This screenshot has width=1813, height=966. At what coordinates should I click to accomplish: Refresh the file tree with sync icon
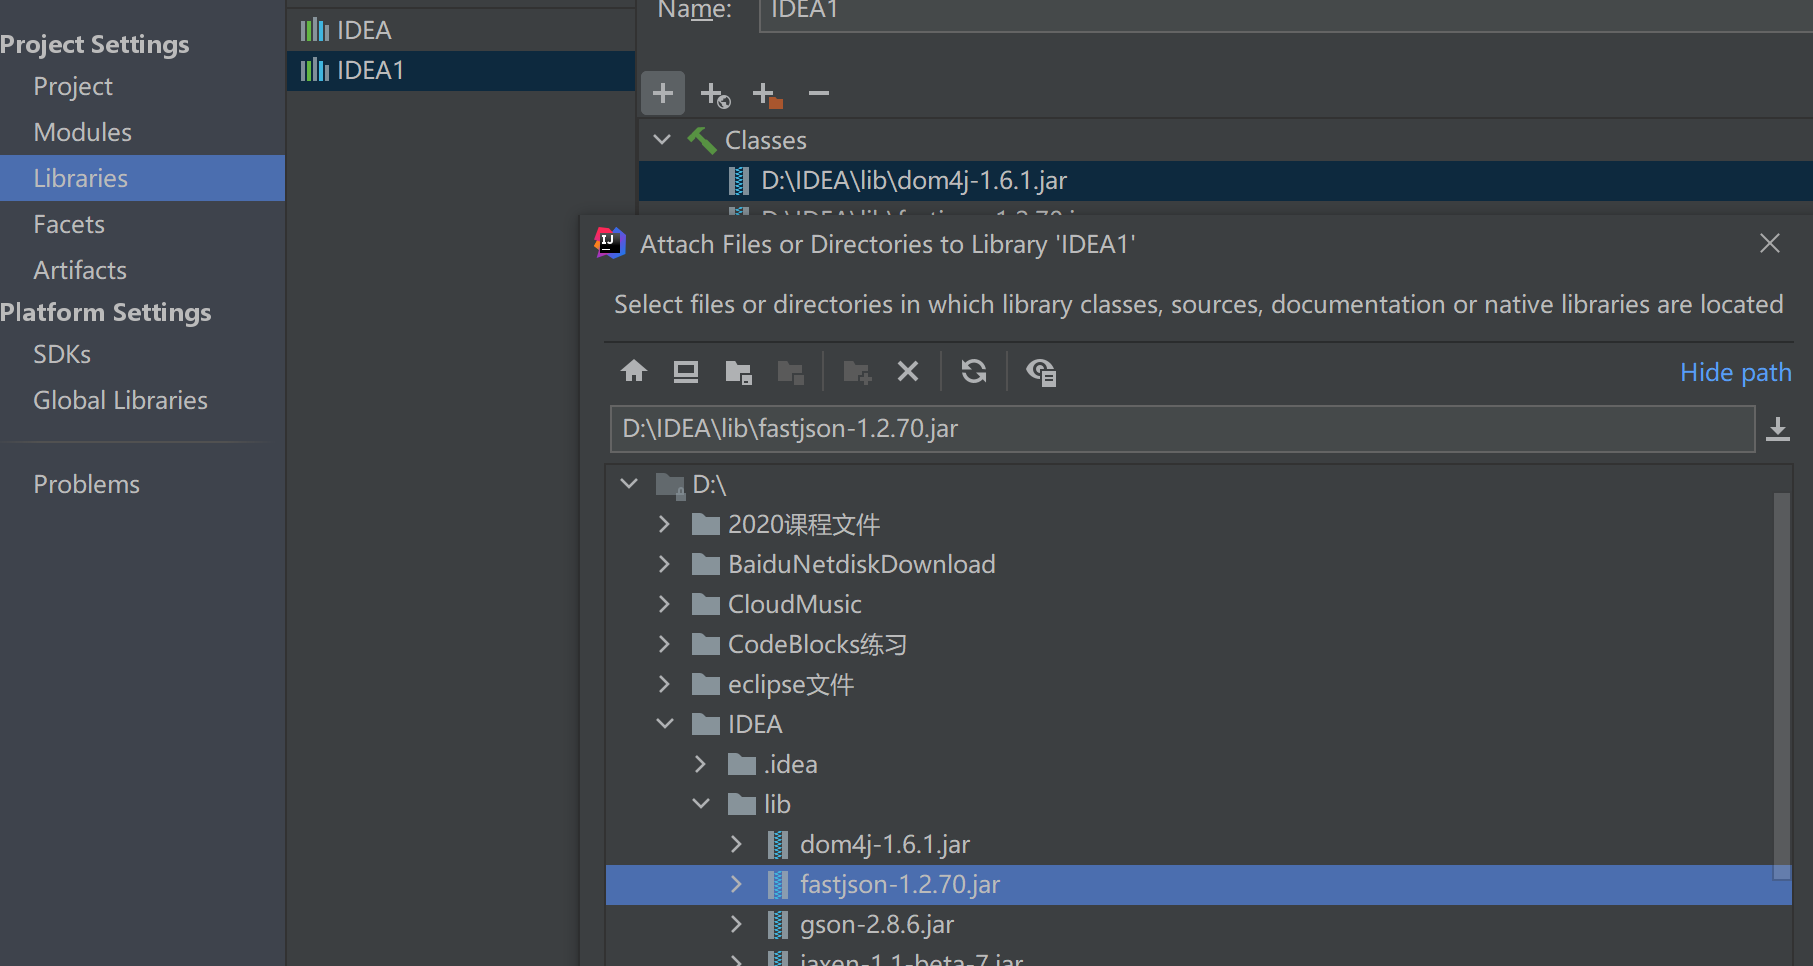tap(973, 371)
